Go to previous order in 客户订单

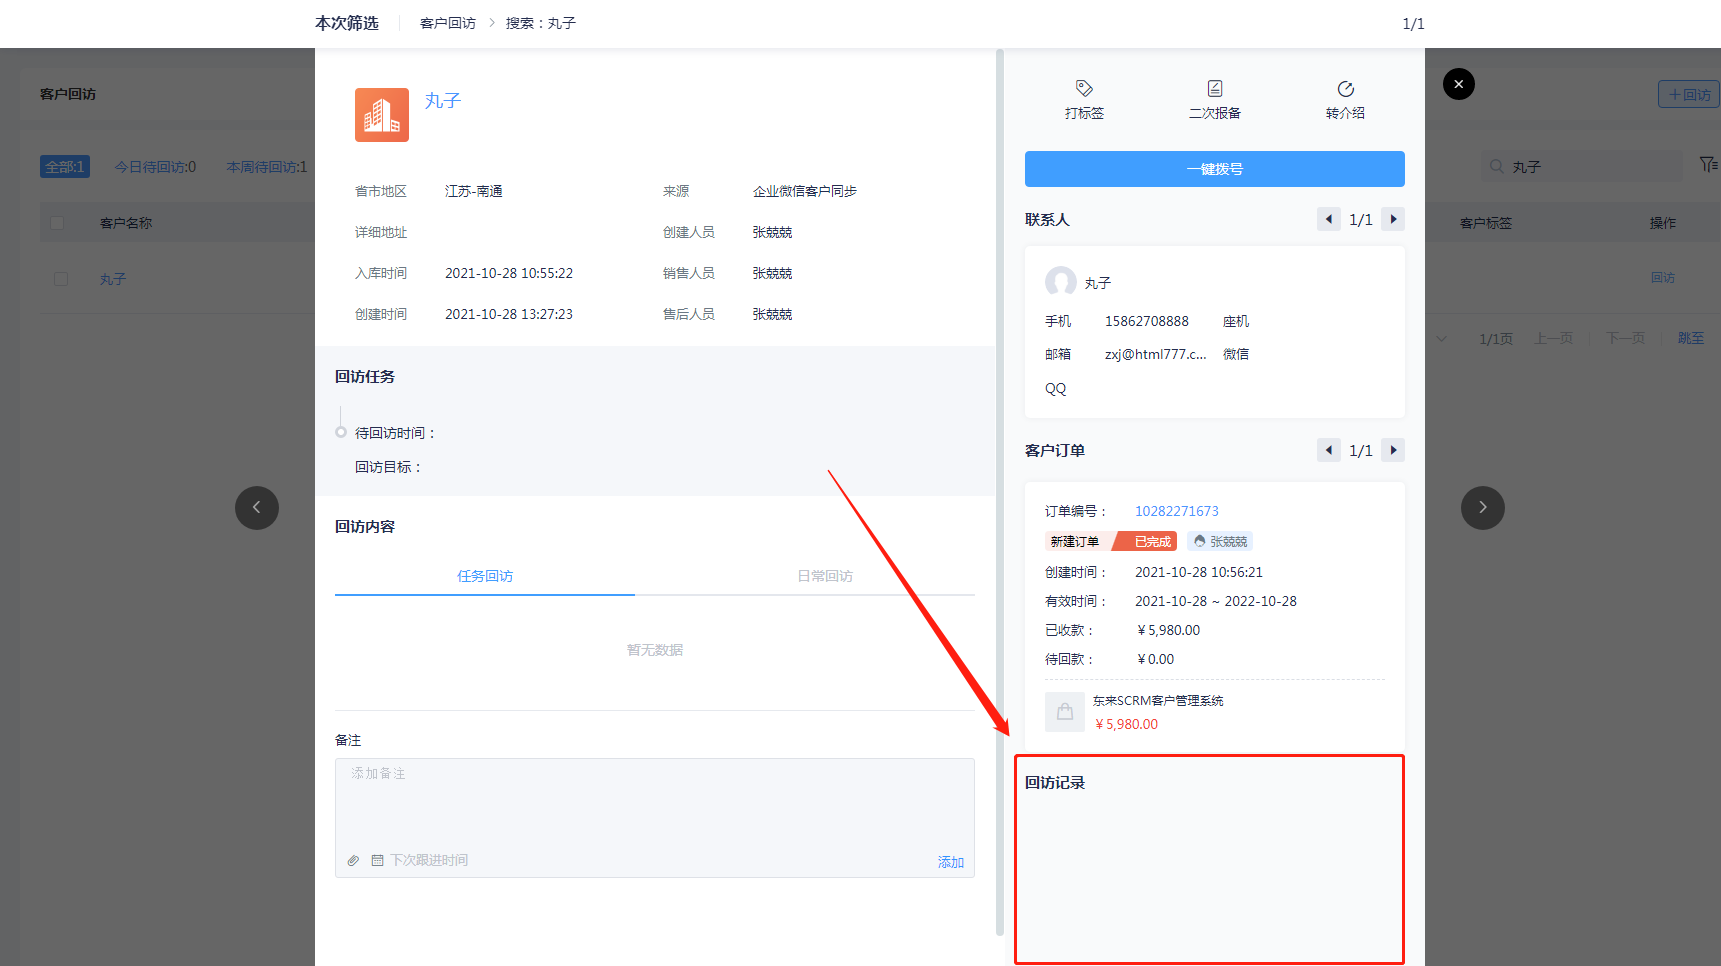(x=1328, y=450)
